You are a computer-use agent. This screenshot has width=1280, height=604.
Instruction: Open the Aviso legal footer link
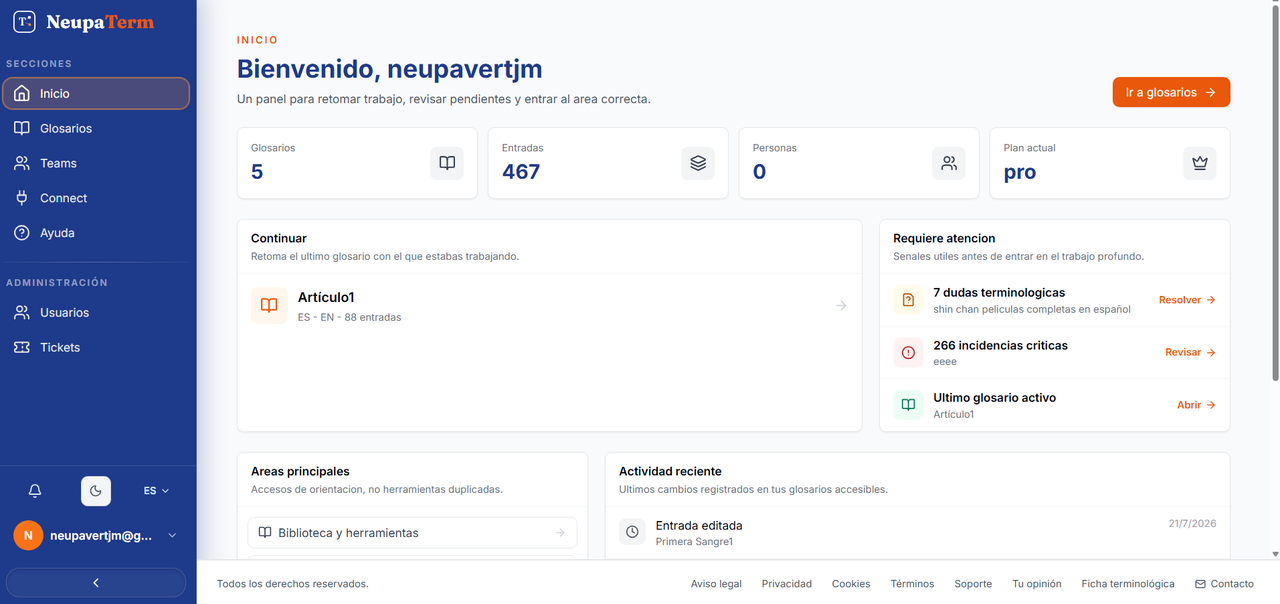(x=716, y=584)
